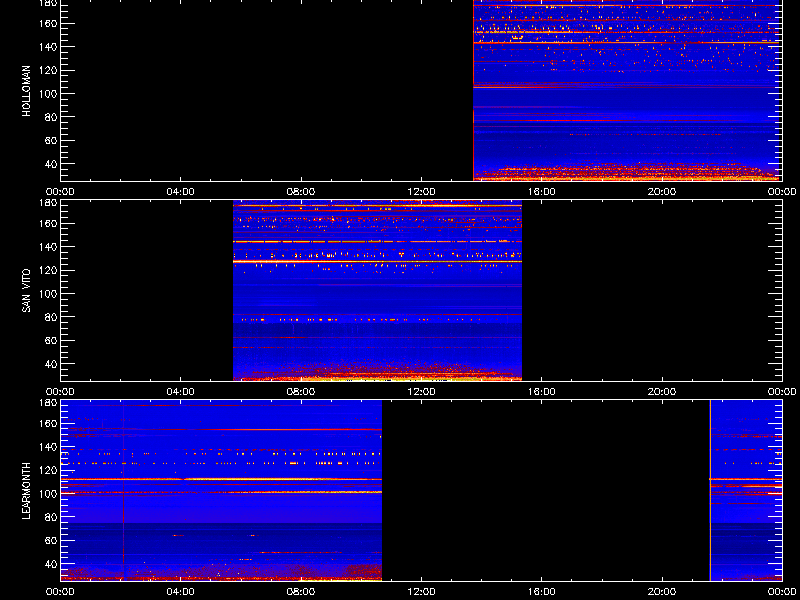
Task: Select 04:00 time label under Holloman panel
Action: (x=181, y=192)
